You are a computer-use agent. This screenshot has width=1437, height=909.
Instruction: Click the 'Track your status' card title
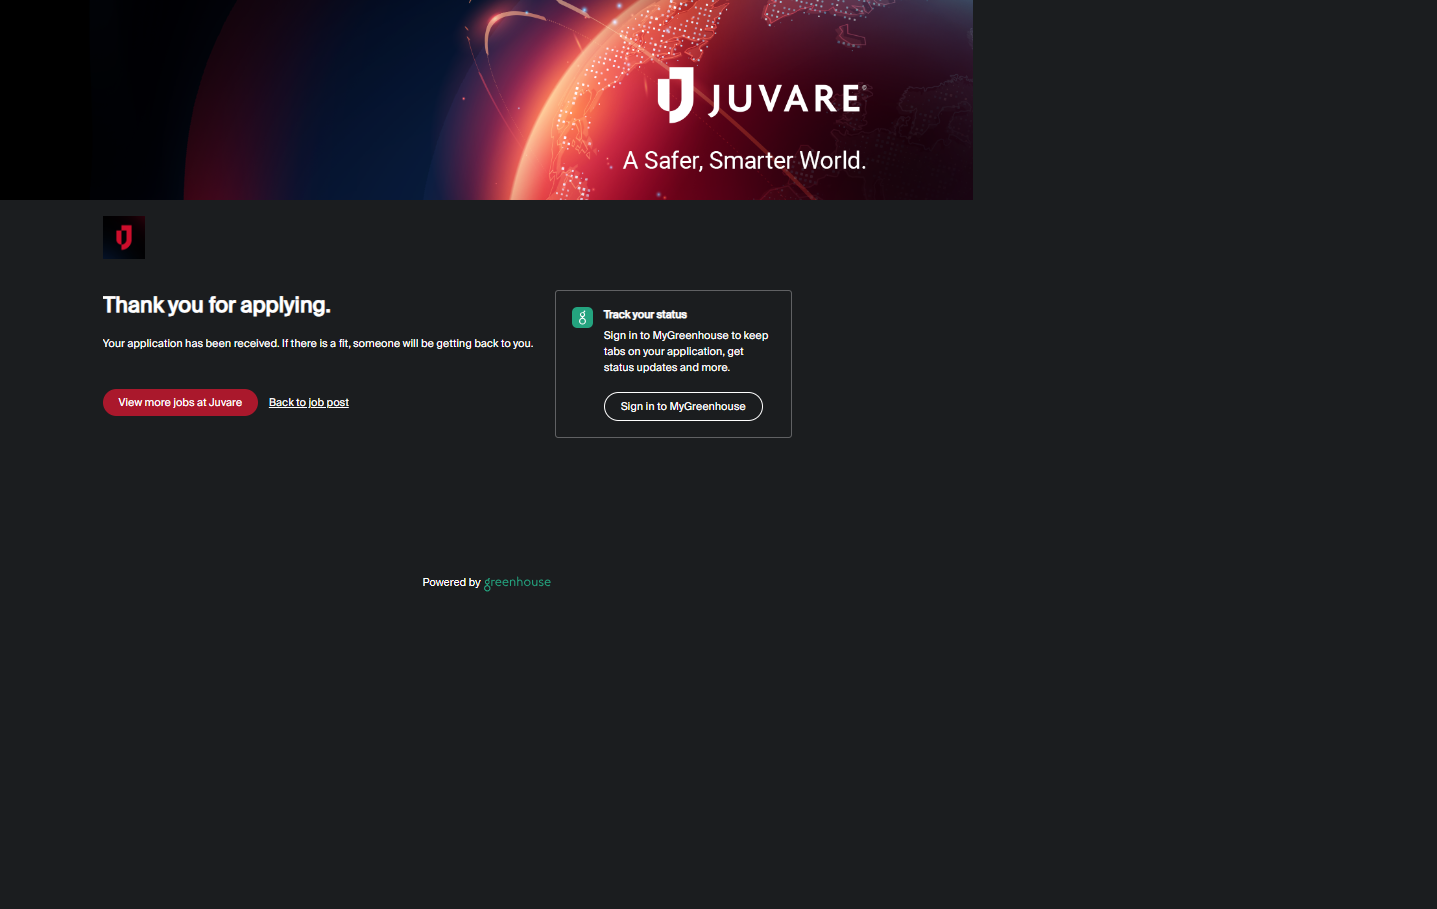tap(645, 315)
